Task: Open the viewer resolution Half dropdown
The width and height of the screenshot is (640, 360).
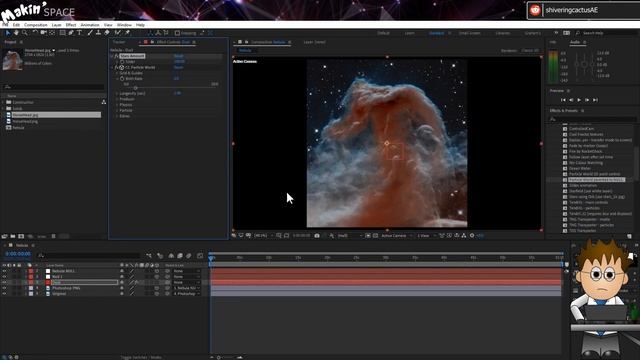Action: 349,236
